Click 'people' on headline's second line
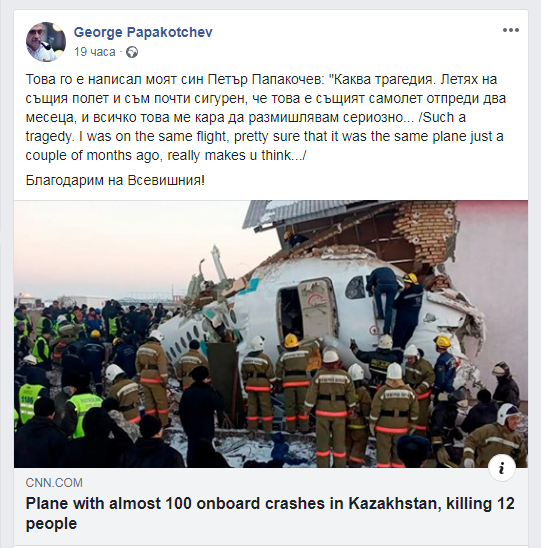This screenshot has width=541, height=548. point(51,524)
